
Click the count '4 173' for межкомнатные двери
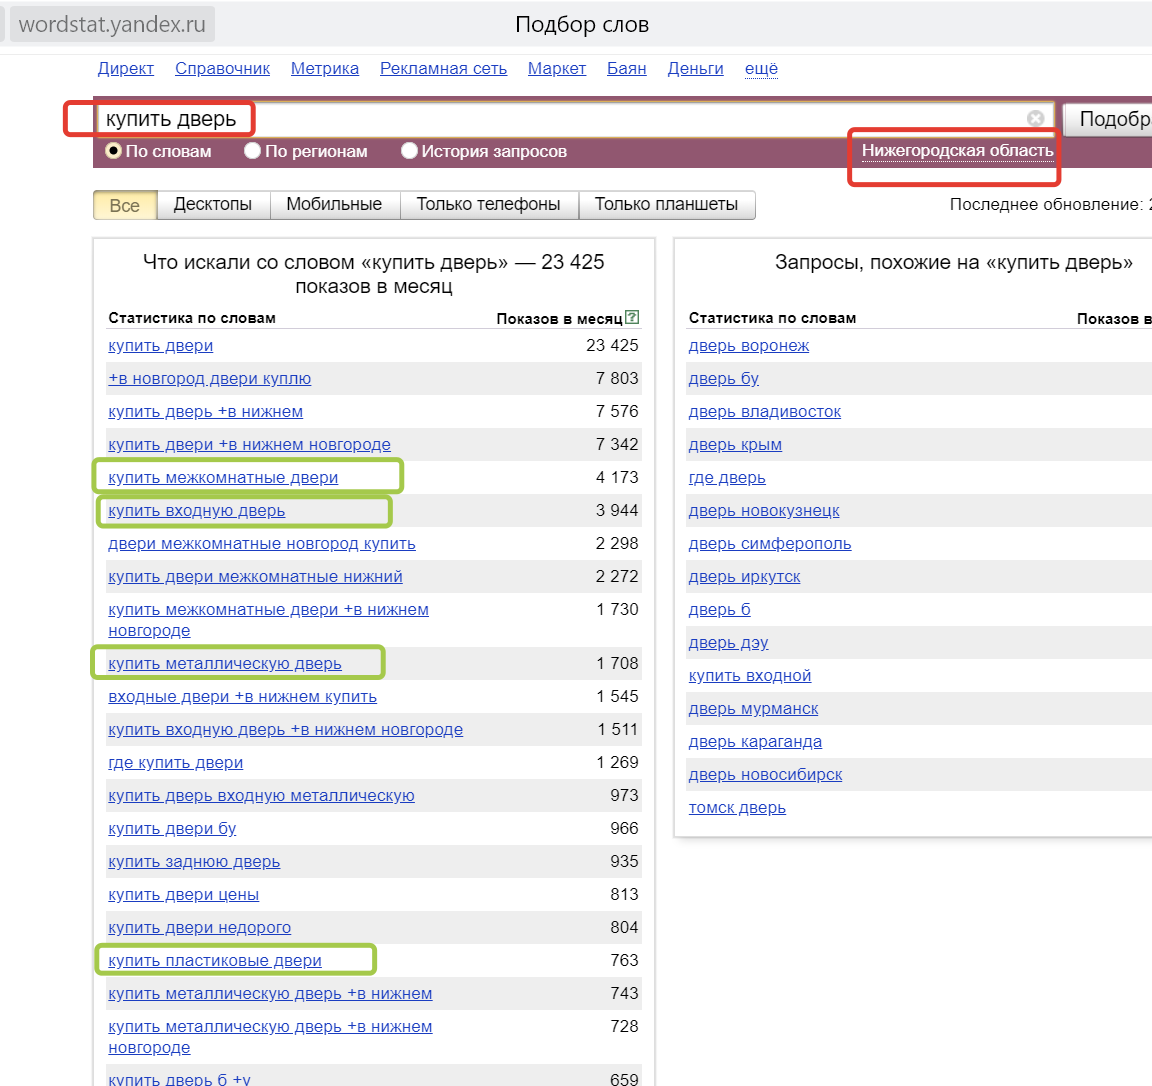tap(617, 478)
